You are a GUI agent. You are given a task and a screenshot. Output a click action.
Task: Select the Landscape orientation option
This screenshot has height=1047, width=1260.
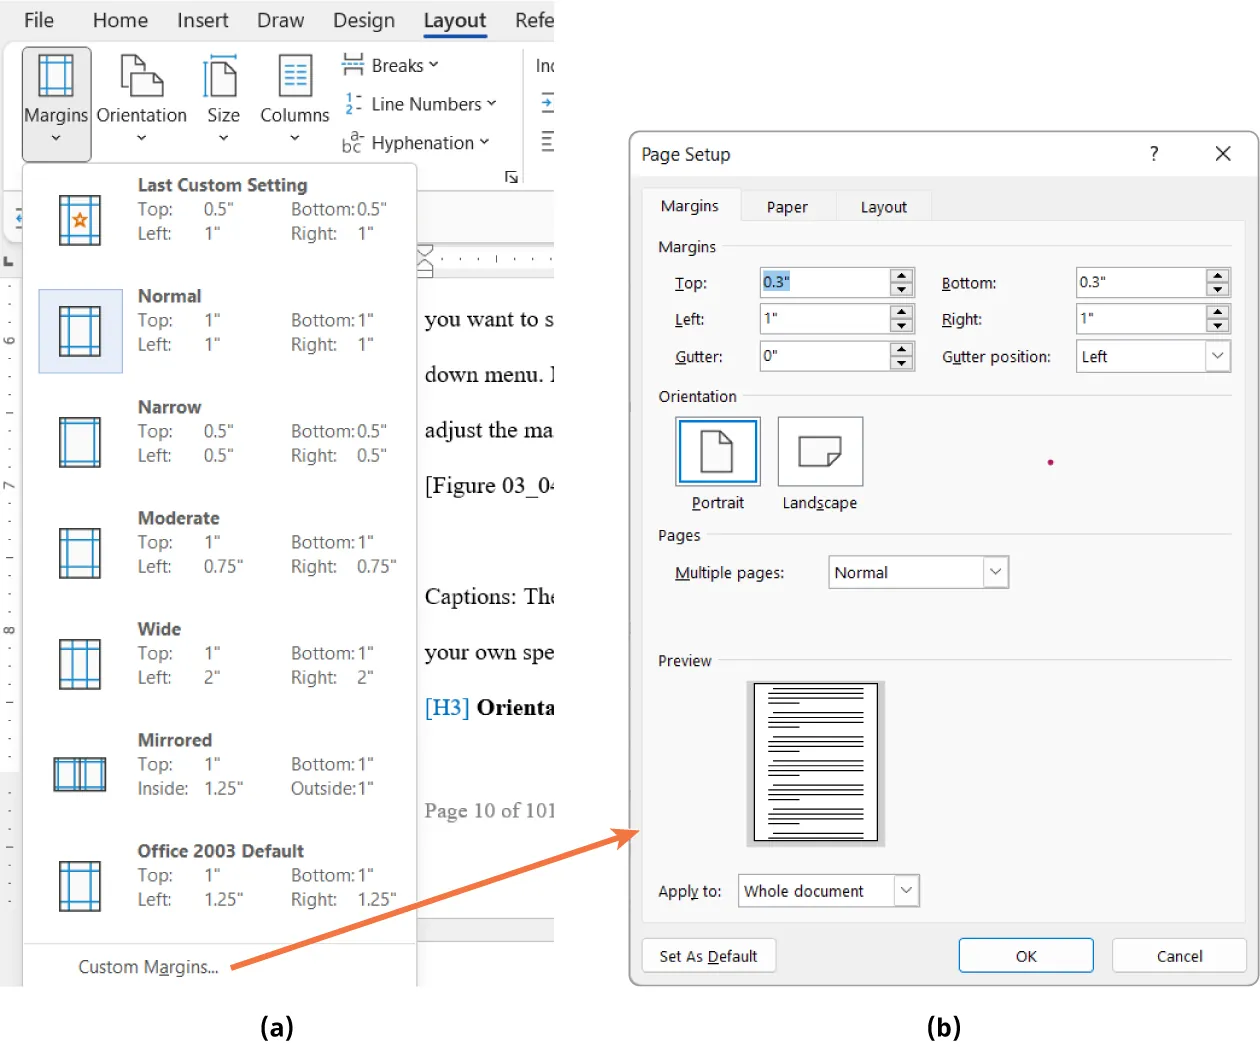[x=819, y=450]
